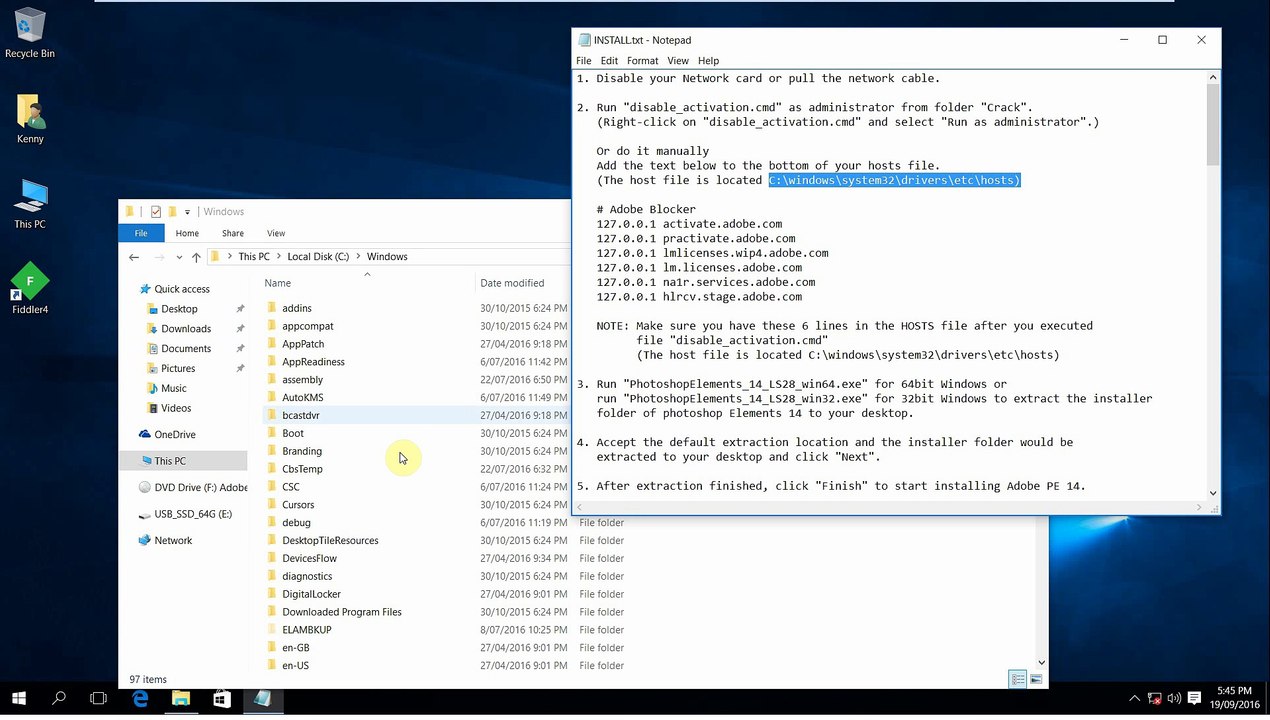Viewport: 1270px width, 720px height.
Task: Open the Kenny user folder on desktop
Action: coord(30,118)
